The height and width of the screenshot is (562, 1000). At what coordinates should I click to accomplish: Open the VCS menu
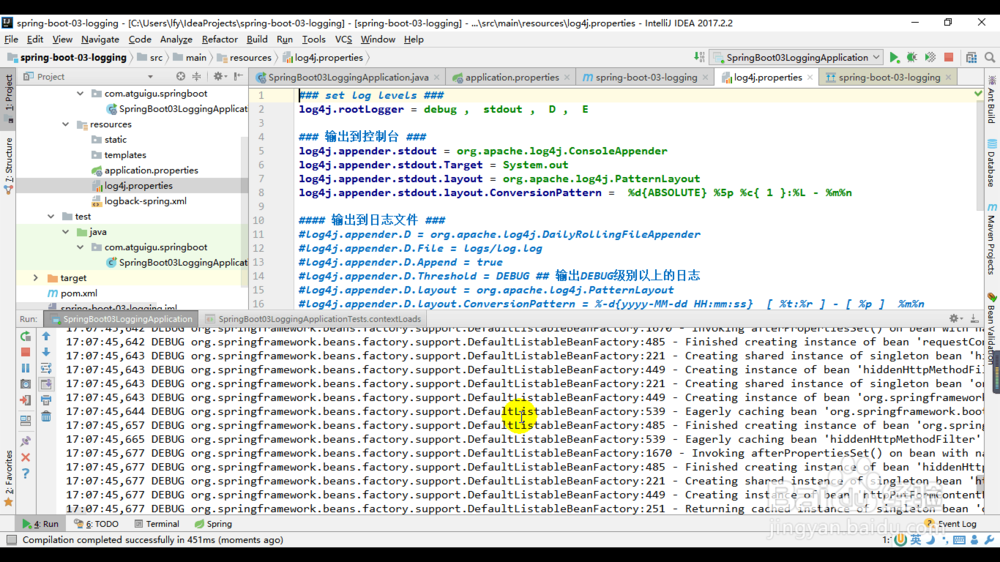[343, 40]
